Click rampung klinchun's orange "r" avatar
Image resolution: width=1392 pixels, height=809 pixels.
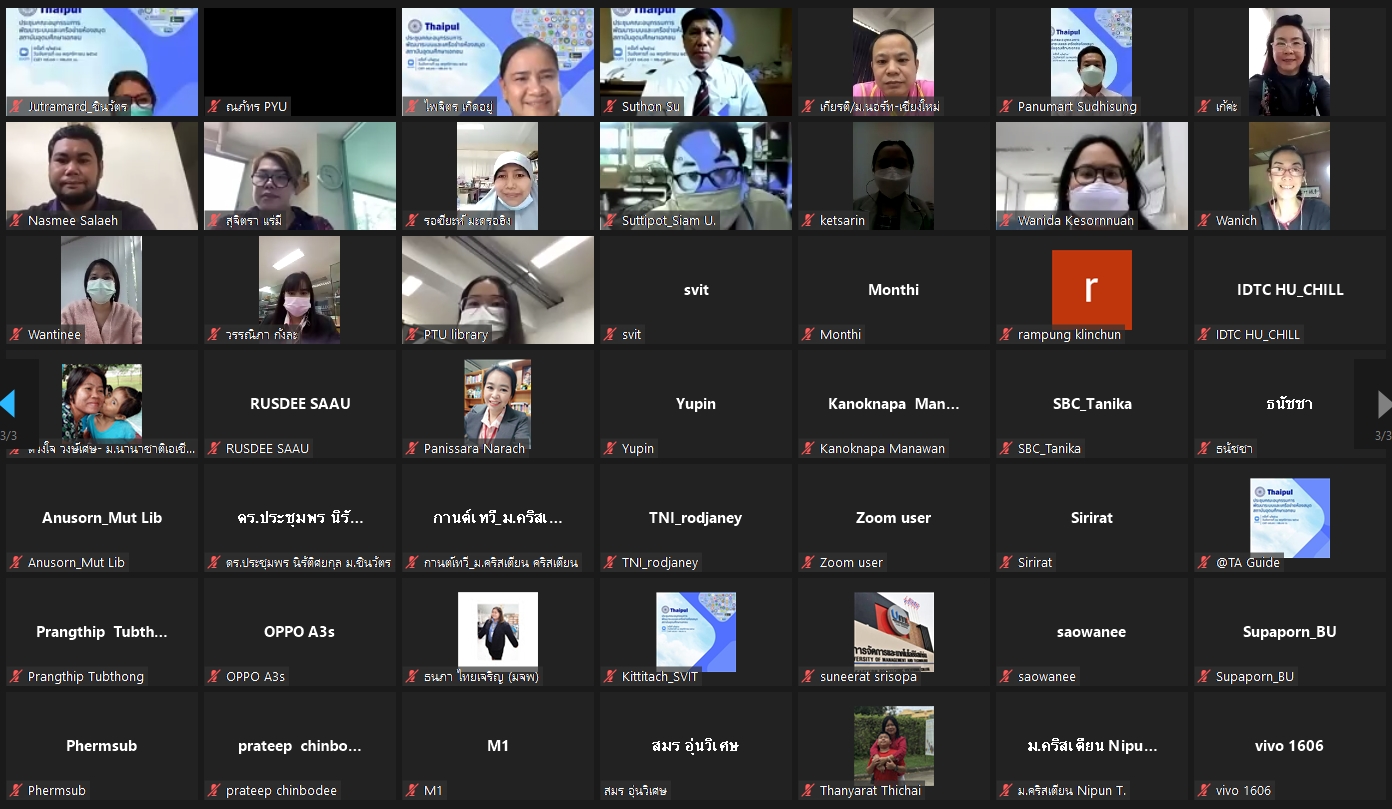[1091, 289]
